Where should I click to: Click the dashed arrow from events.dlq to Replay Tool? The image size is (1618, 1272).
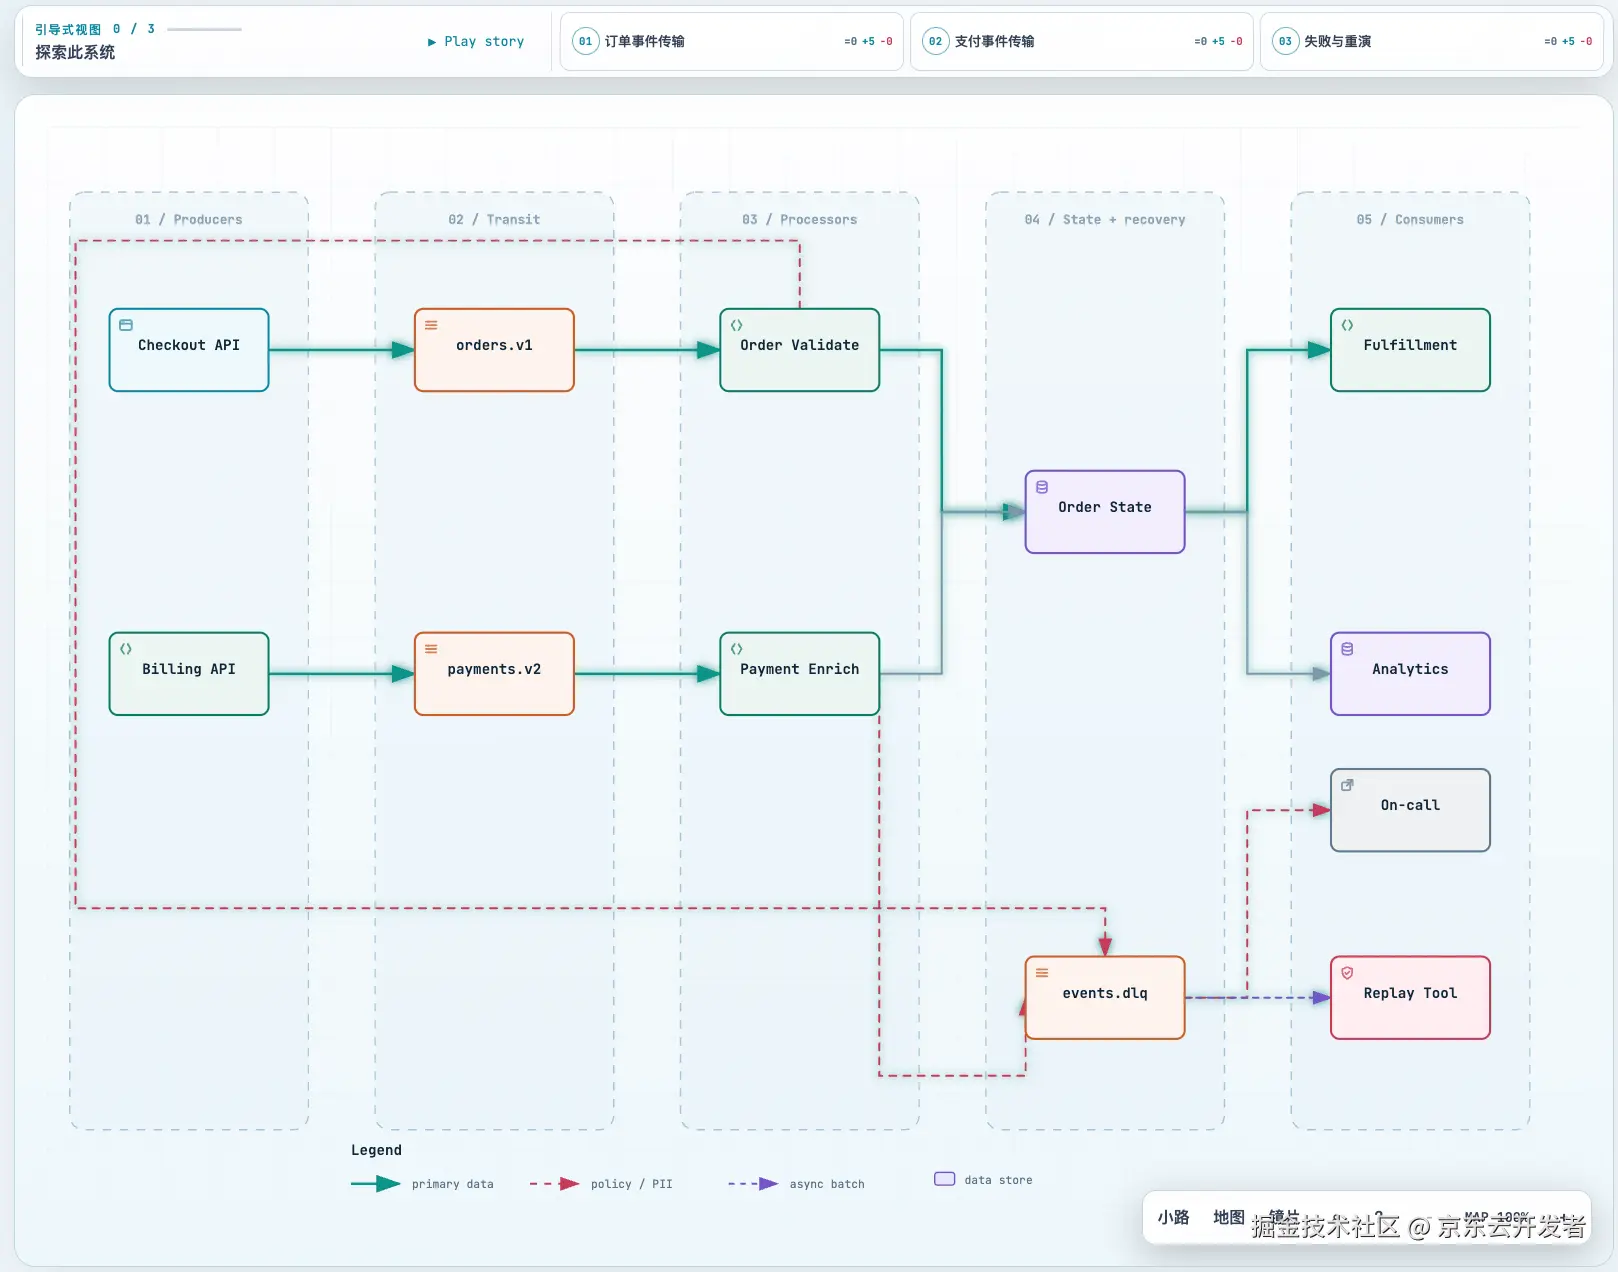[1258, 998]
